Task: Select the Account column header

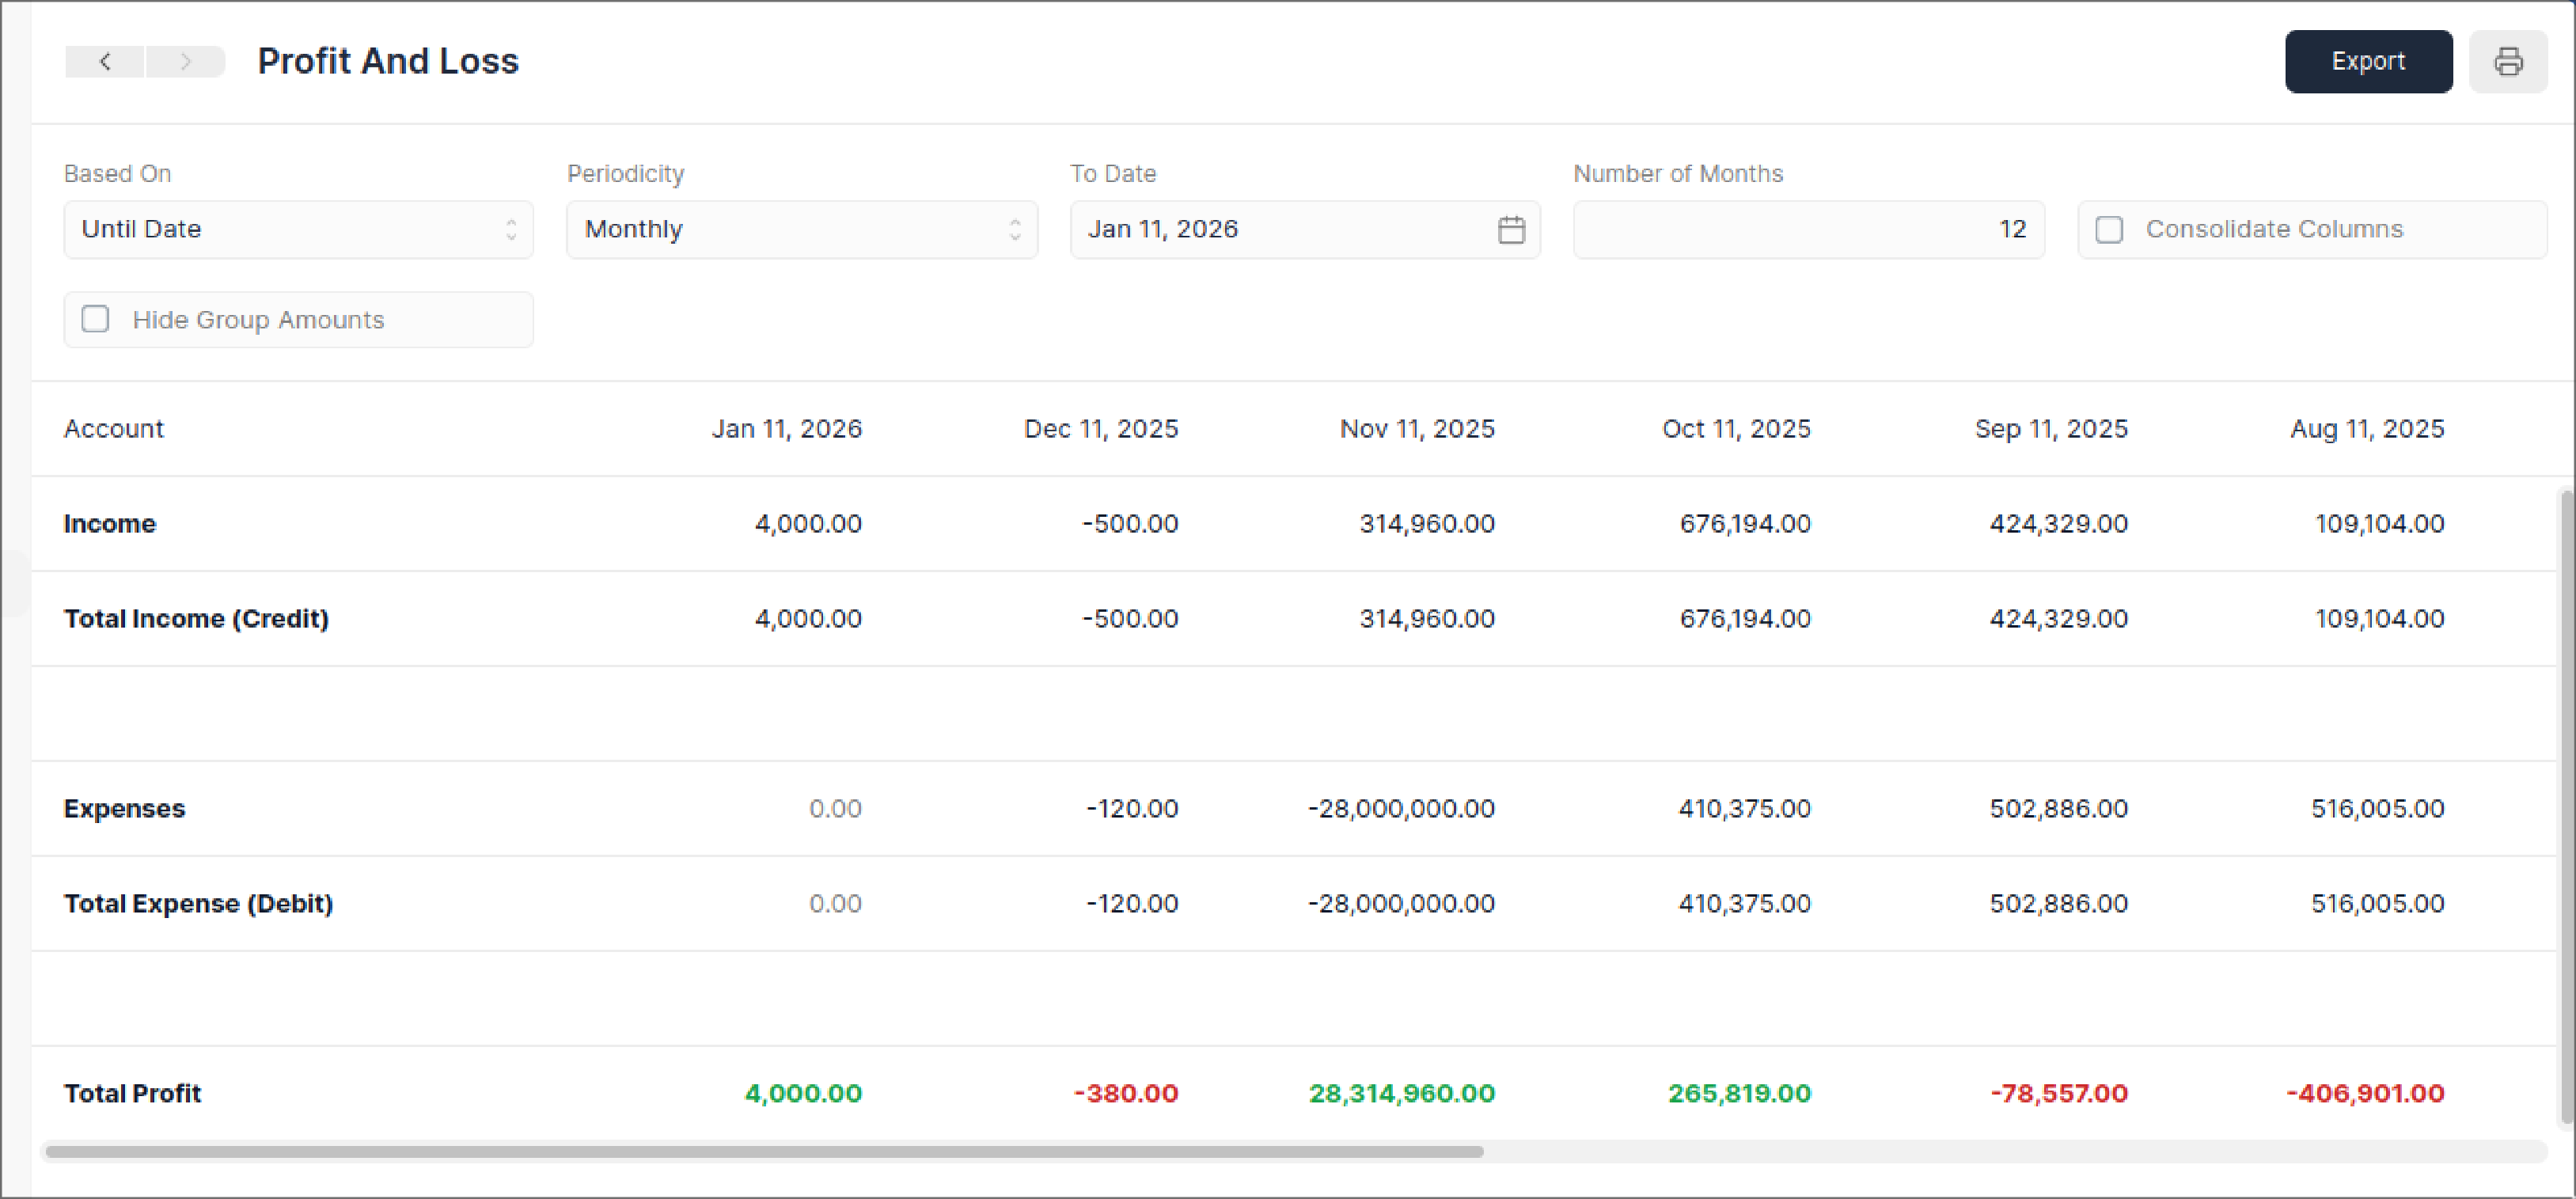Action: click(x=114, y=428)
